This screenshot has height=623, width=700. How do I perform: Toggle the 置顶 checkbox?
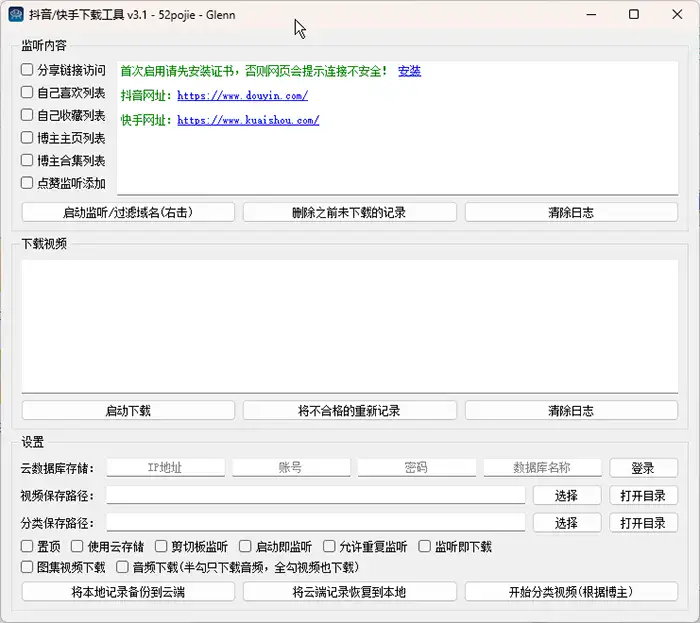[x=27, y=546]
